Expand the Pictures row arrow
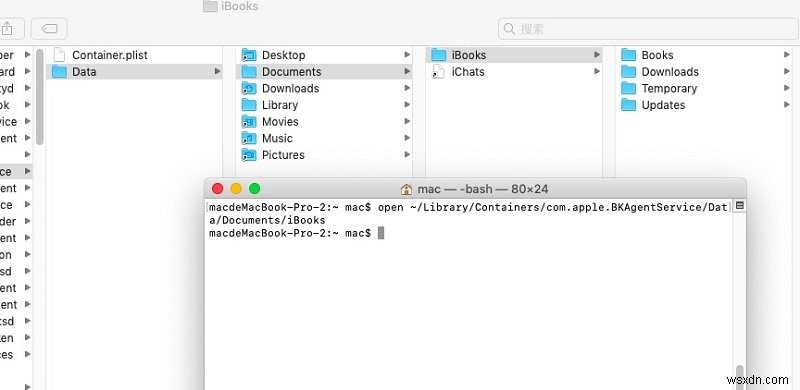Image resolution: width=800 pixels, height=390 pixels. pyautogui.click(x=407, y=155)
